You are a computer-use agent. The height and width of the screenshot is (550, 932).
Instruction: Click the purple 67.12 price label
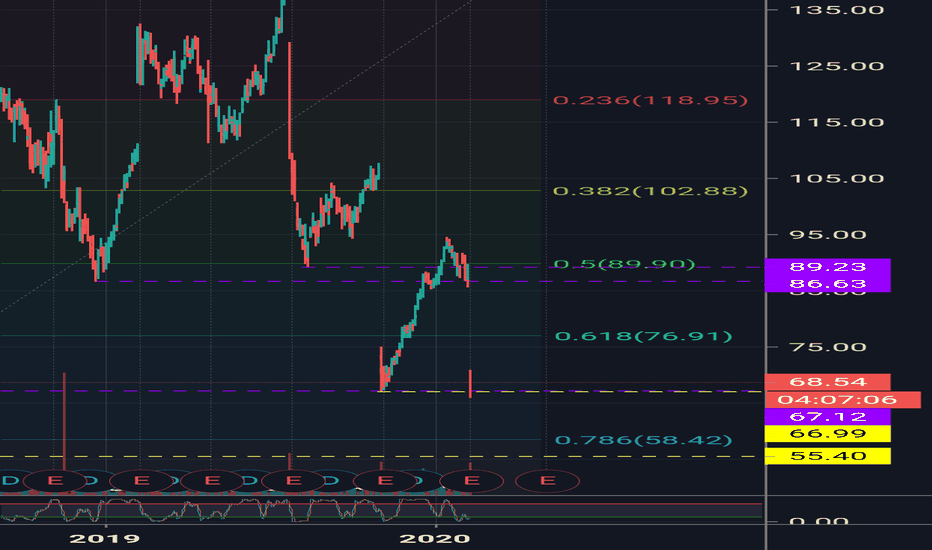[x=827, y=417]
